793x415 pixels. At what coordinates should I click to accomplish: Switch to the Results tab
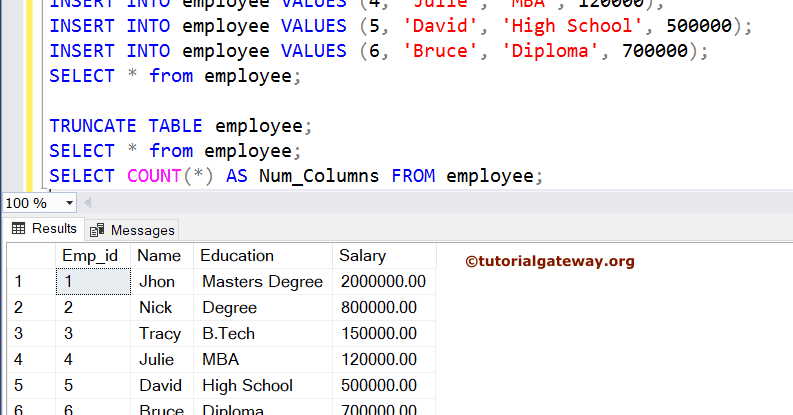pos(44,228)
